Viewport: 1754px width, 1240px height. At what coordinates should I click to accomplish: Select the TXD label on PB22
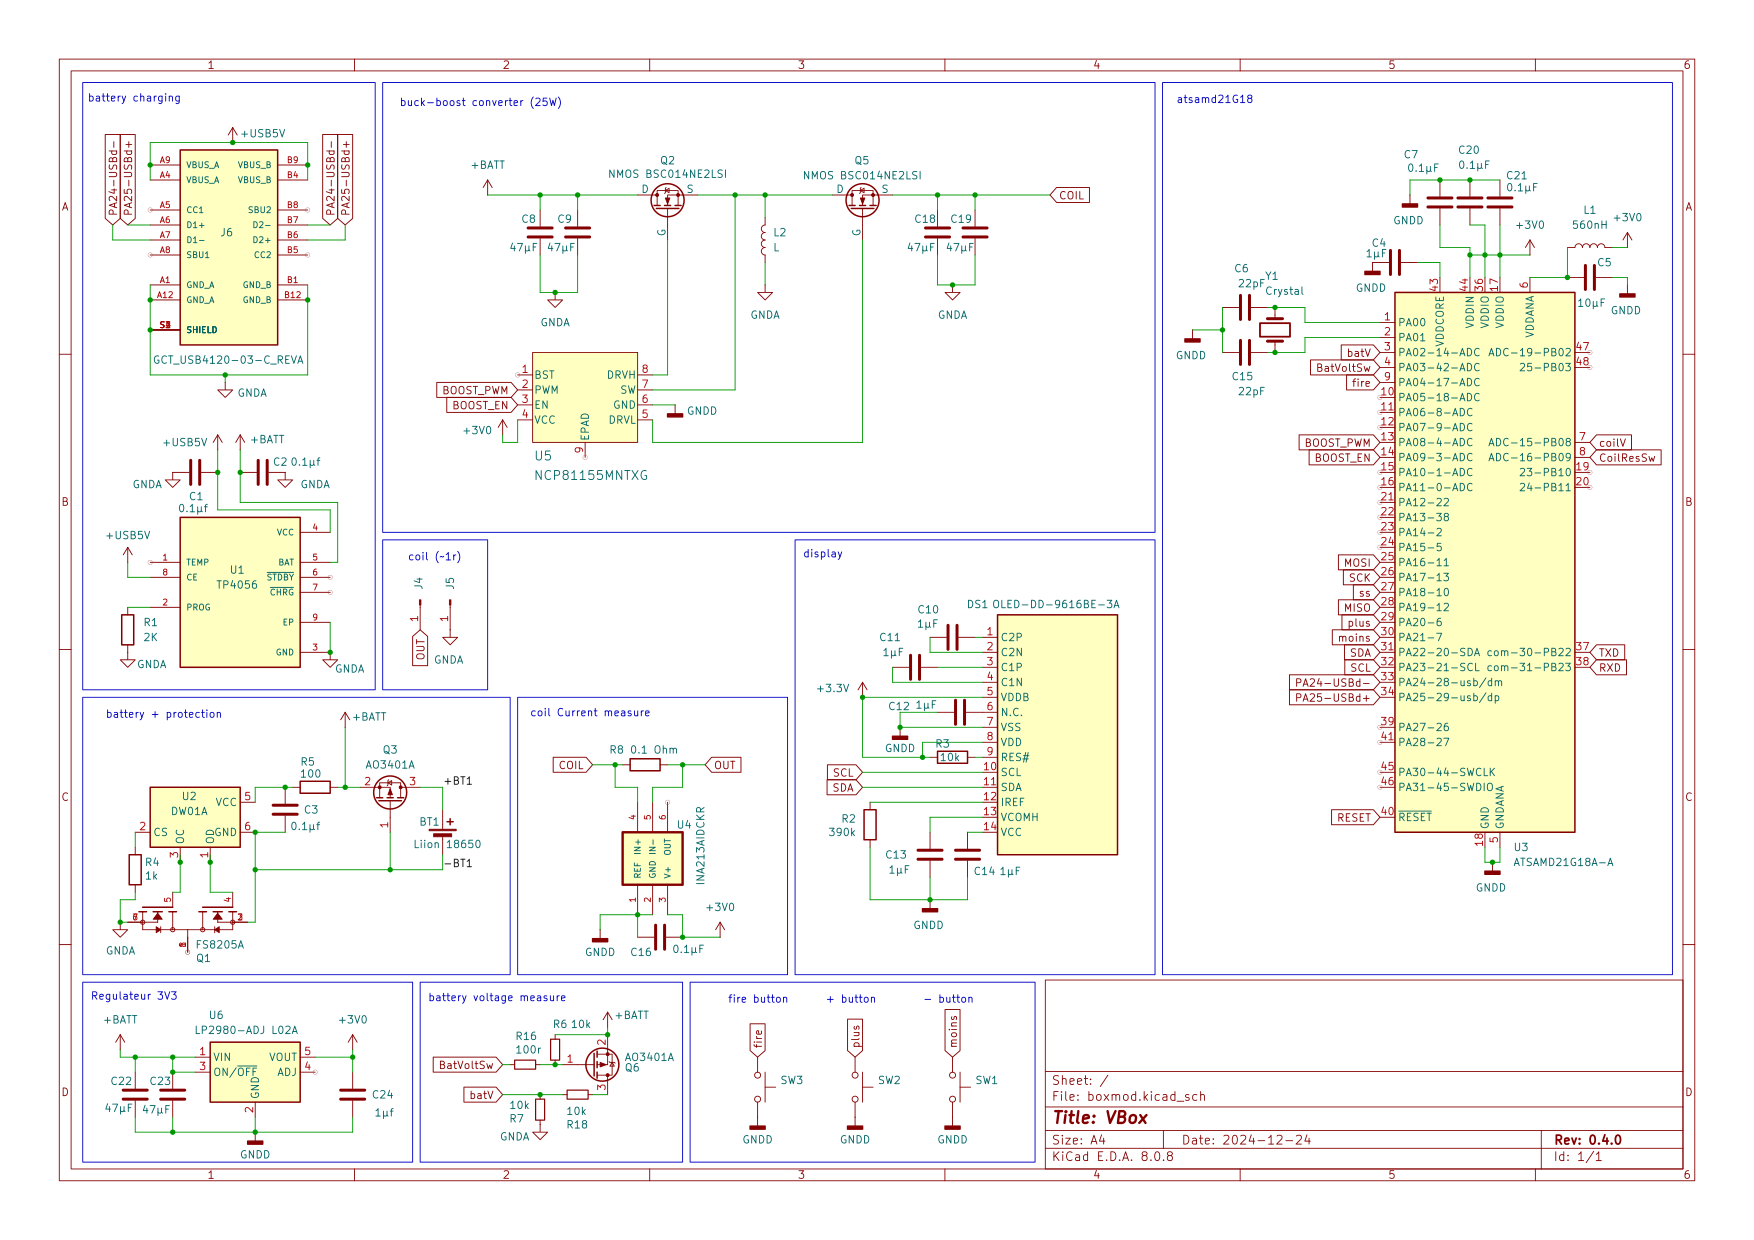pos(1607,652)
